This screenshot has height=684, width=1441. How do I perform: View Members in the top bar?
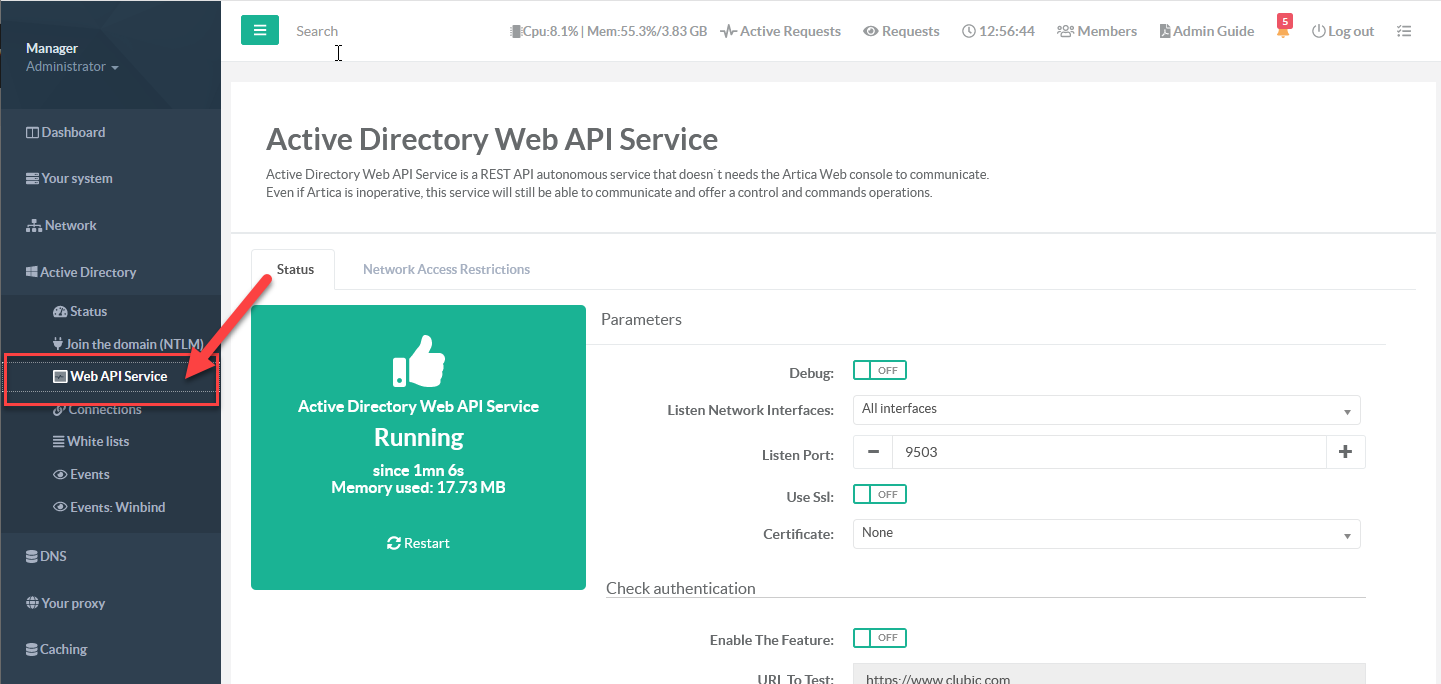coord(1096,31)
